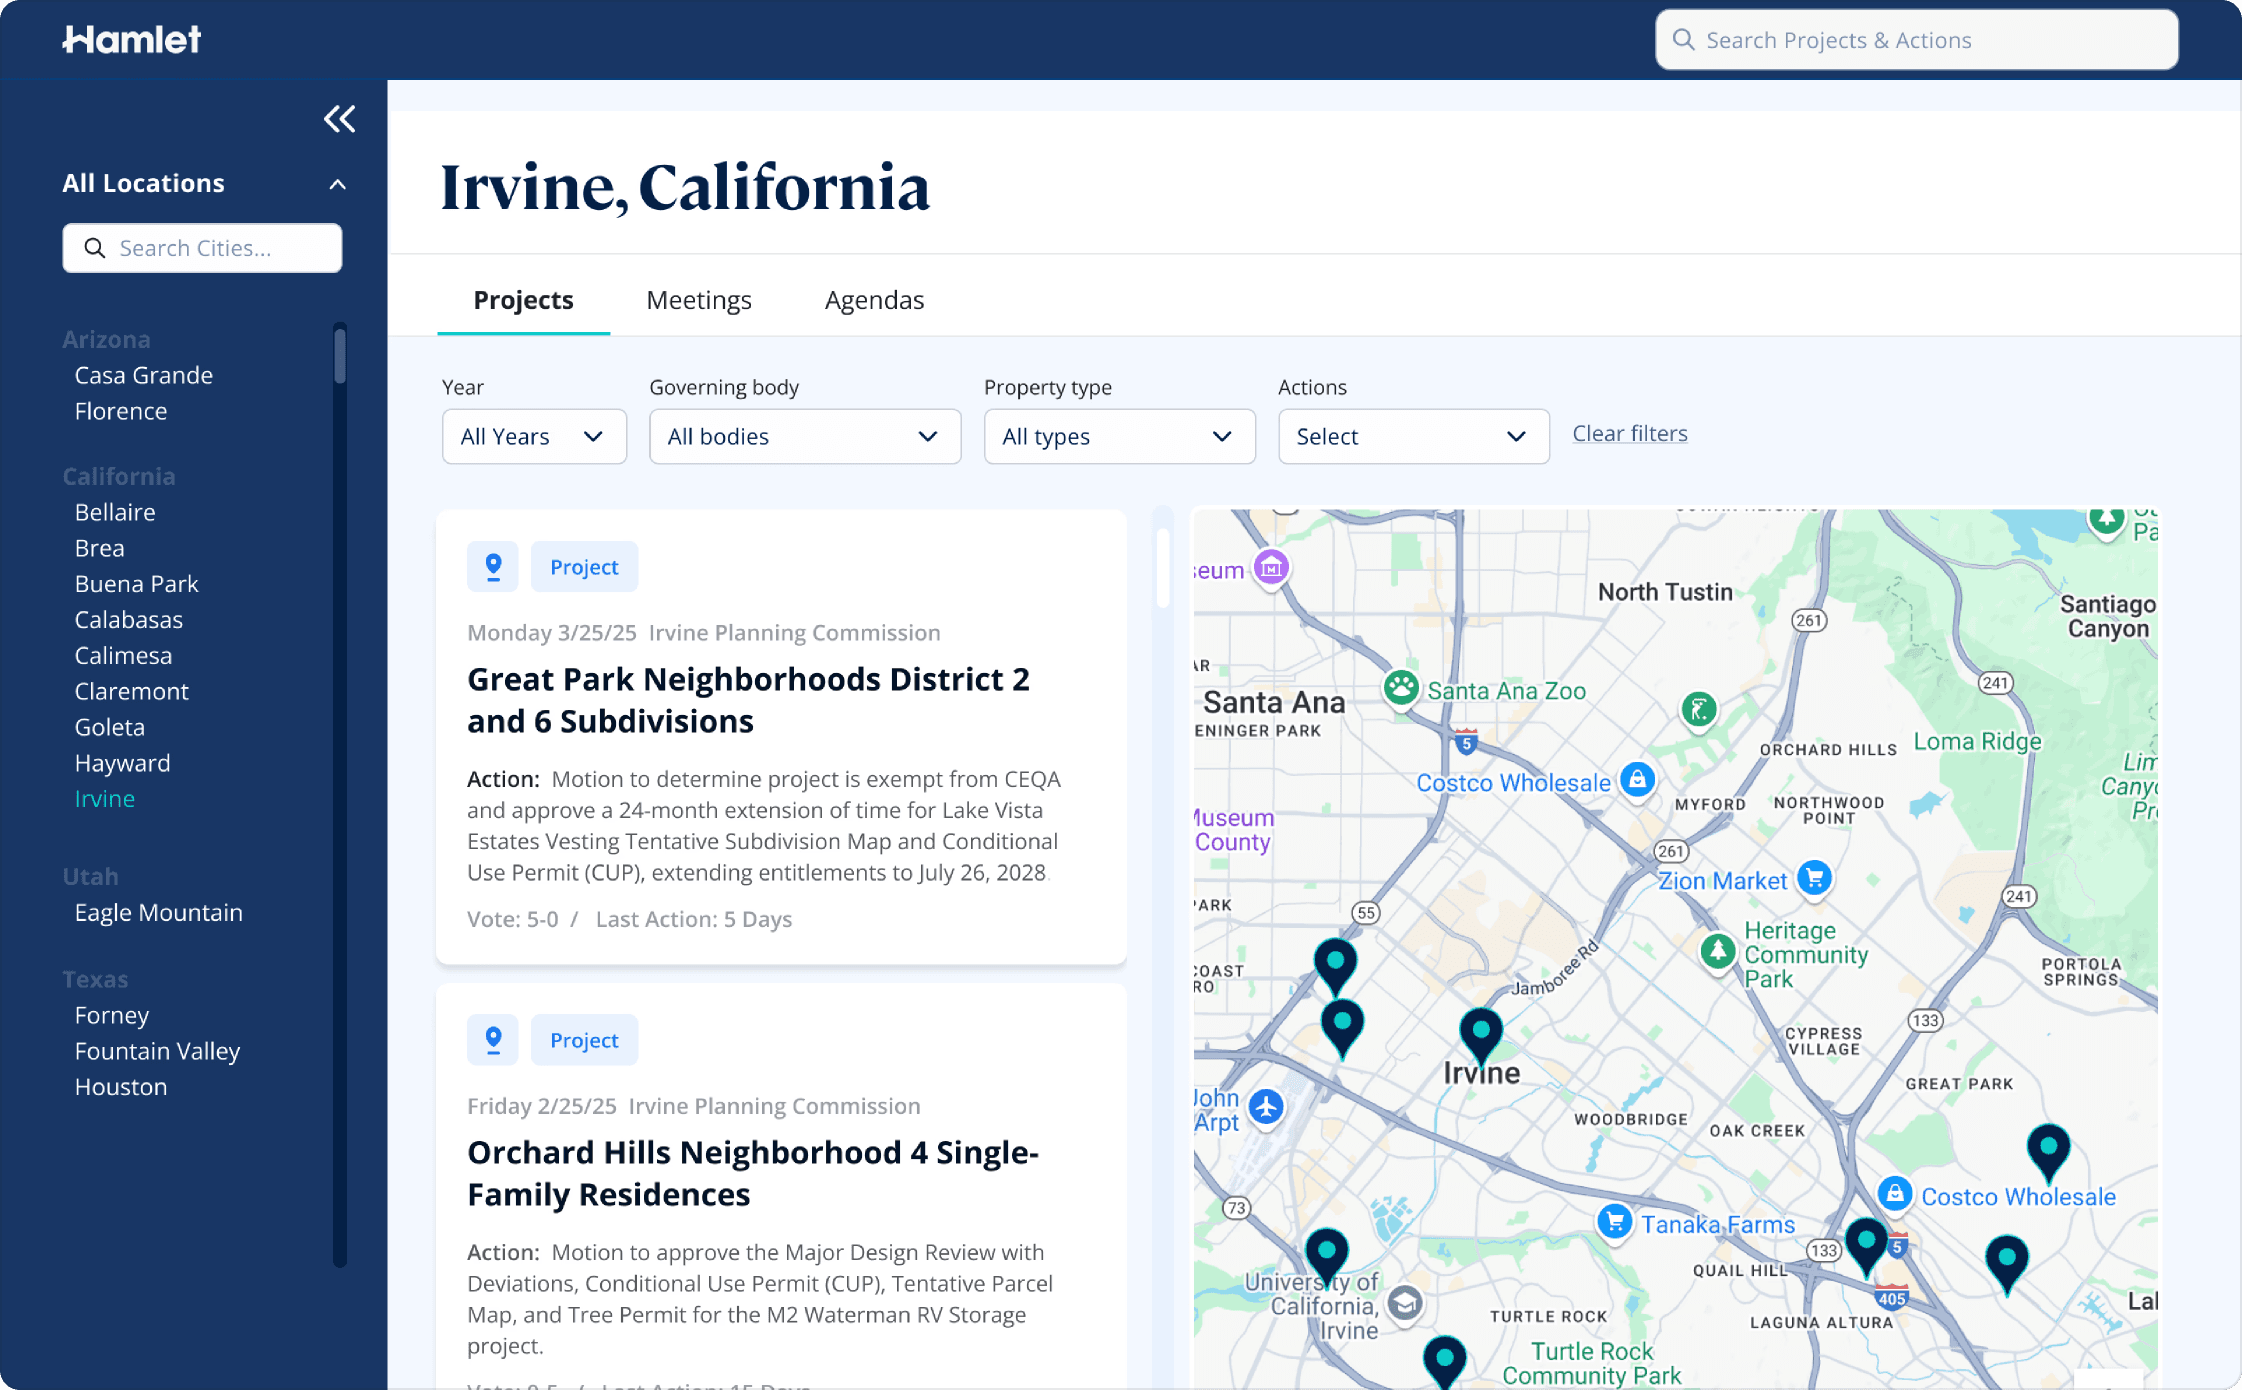
Task: Collapse the sidebar with double-chevron icon
Action: point(339,119)
